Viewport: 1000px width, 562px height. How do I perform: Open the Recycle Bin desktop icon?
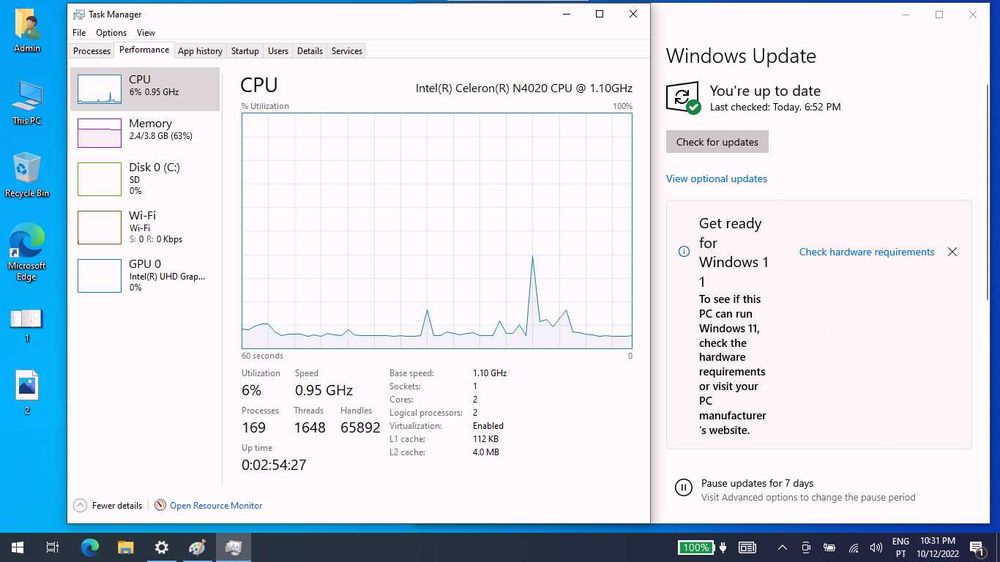pyautogui.click(x=27, y=175)
